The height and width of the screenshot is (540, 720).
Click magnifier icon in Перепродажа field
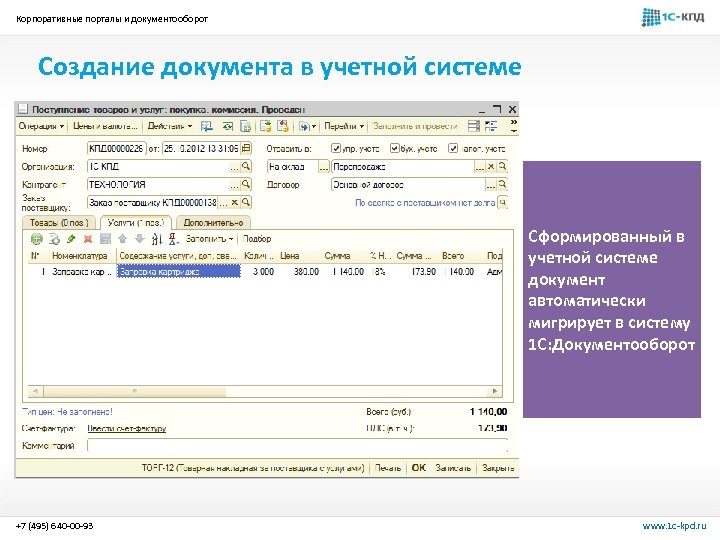502,167
